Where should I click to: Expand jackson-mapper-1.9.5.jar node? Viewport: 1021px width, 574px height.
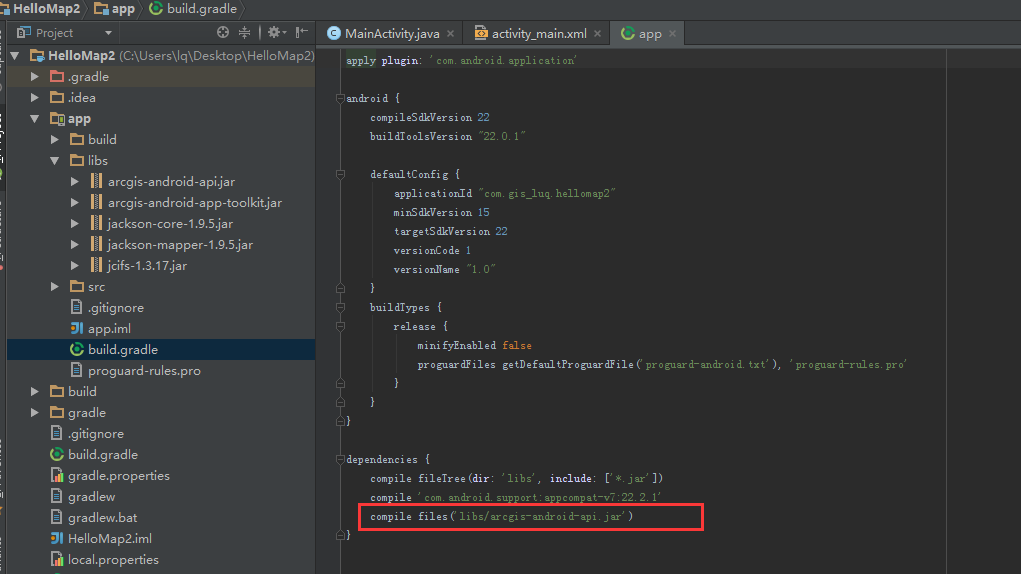point(75,245)
